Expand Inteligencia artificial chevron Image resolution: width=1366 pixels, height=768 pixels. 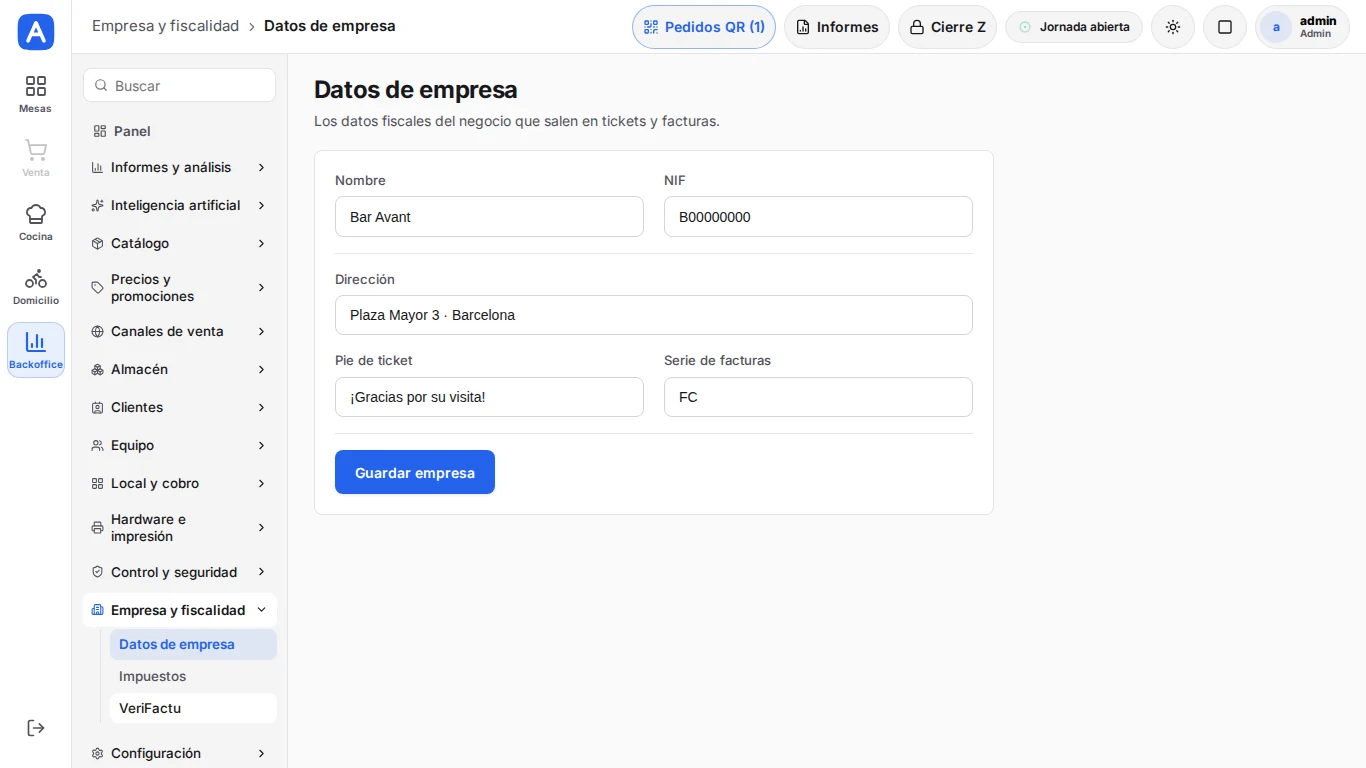point(261,205)
